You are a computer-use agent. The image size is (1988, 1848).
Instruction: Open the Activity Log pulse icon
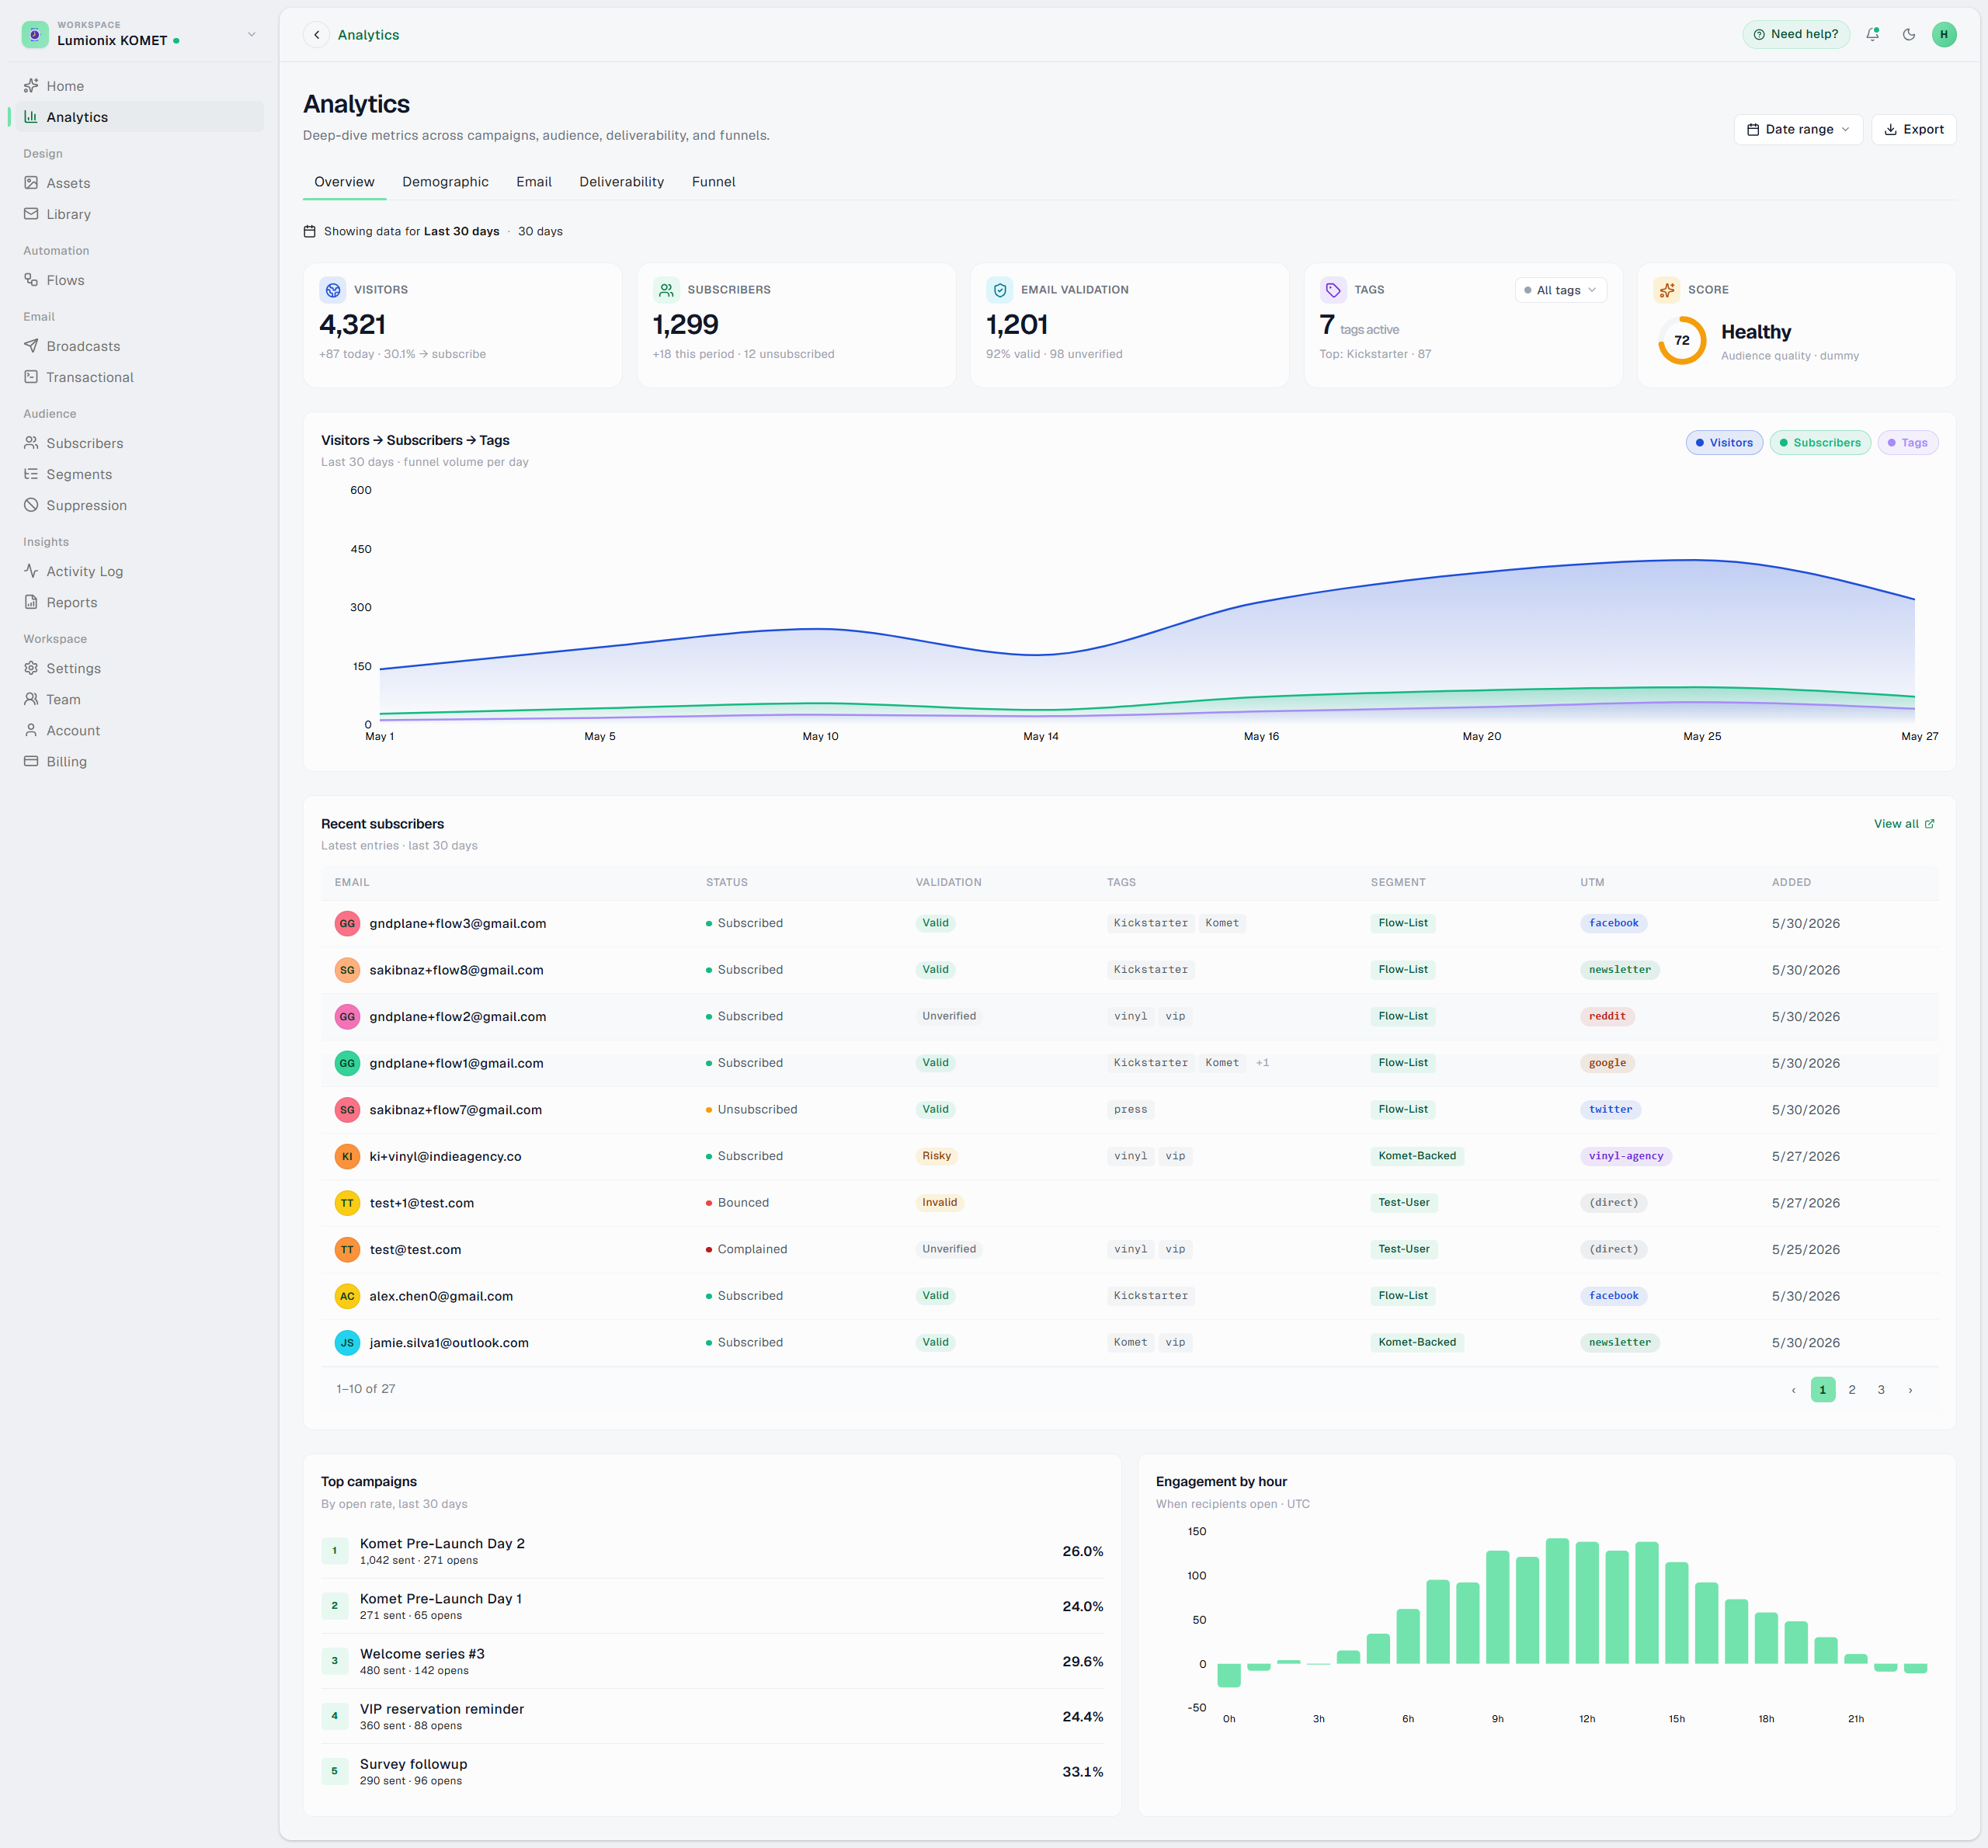coord(31,571)
